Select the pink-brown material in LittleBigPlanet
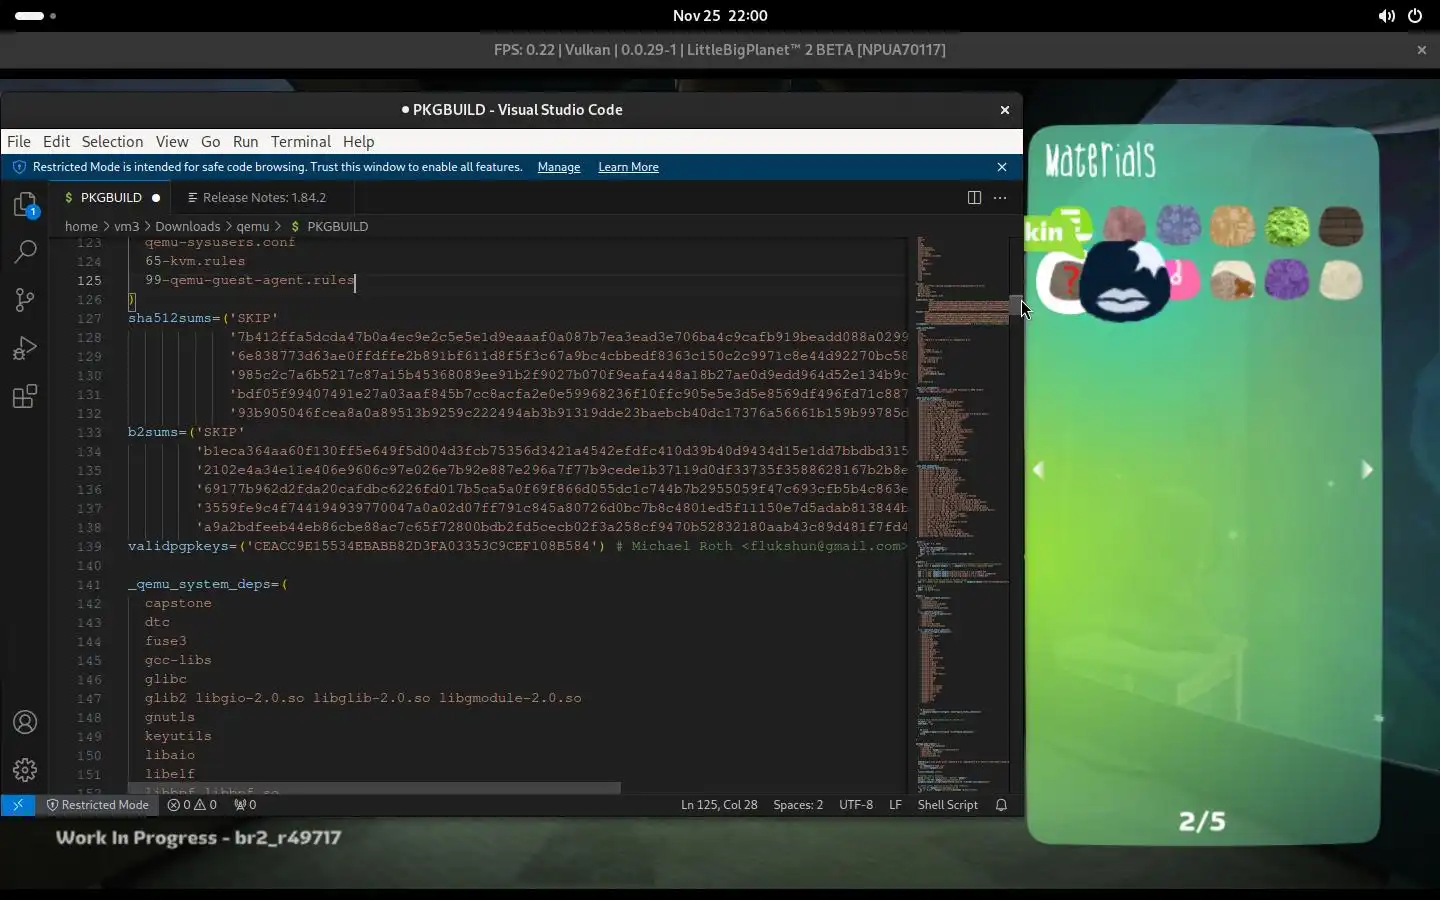 (1124, 225)
